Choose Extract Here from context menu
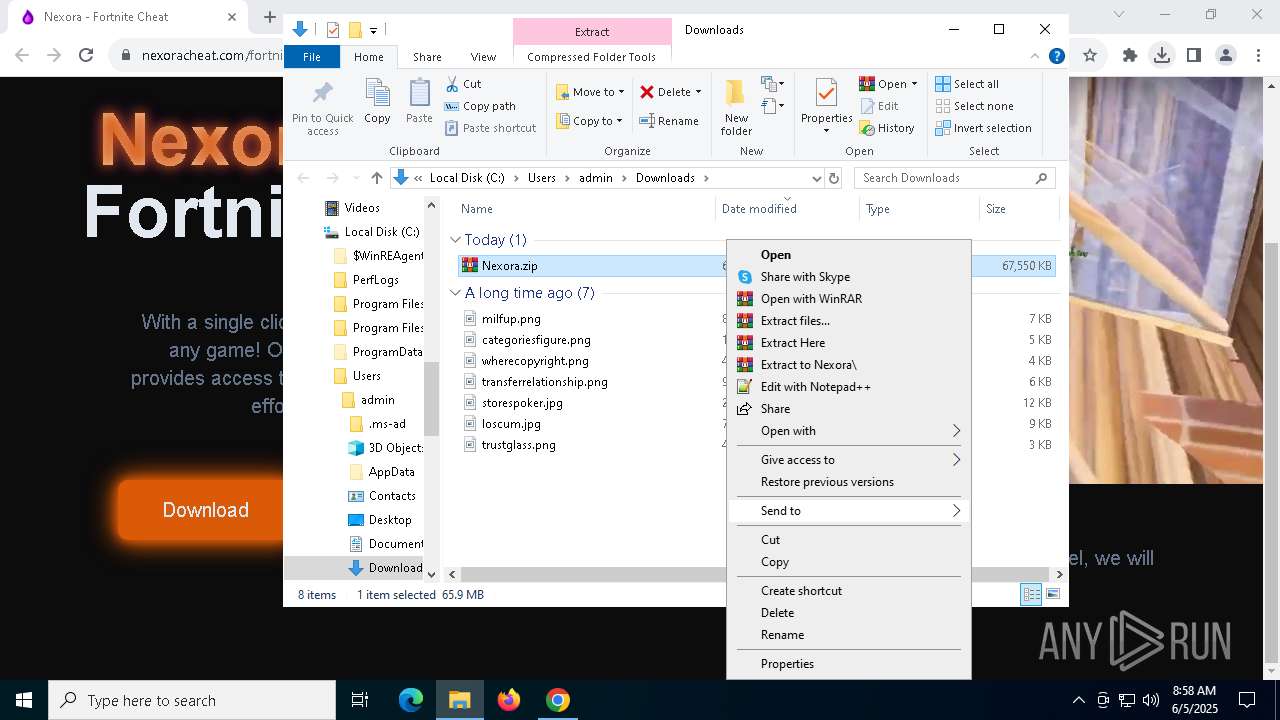 point(848,343)
